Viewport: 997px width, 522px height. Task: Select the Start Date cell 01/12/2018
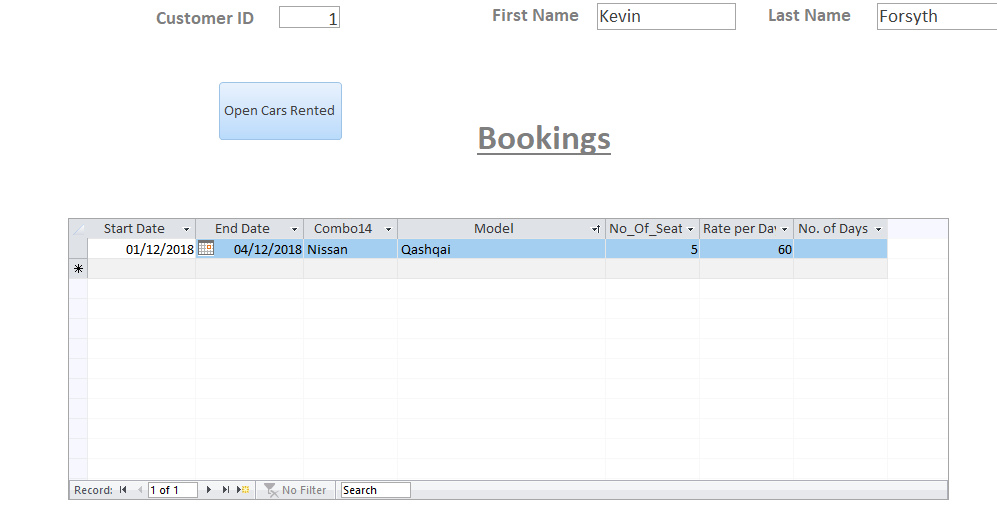point(141,249)
